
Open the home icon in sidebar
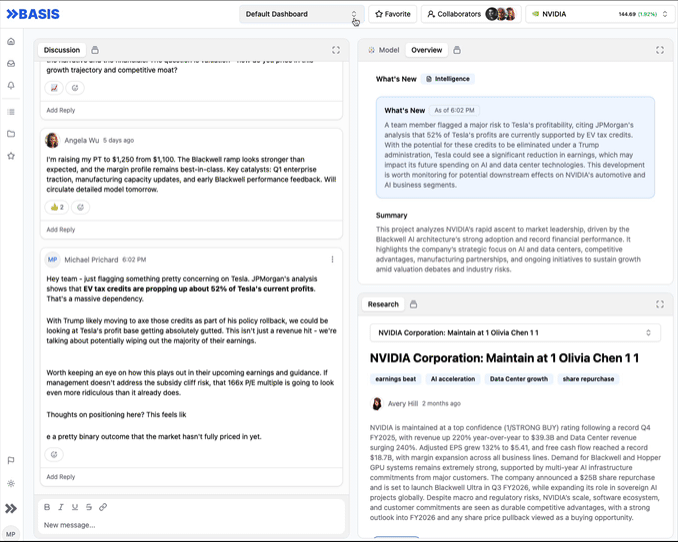[x=11, y=42]
